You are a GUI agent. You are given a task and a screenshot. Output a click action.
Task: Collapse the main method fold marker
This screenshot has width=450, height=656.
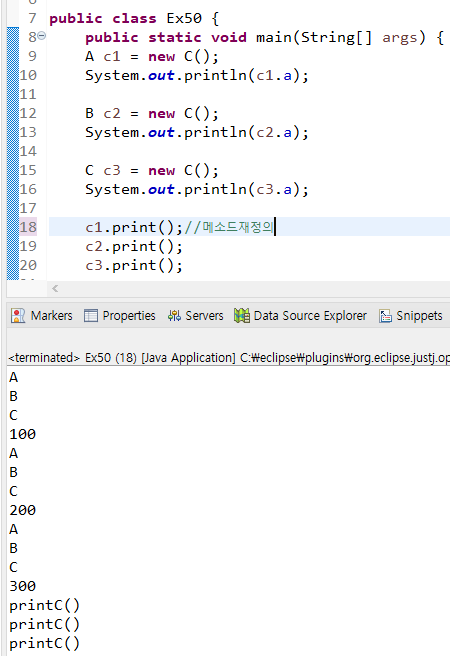pos(42,36)
